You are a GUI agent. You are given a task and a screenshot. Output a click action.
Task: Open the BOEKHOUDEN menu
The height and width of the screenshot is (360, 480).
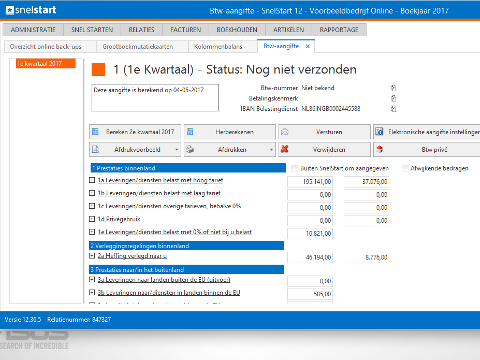(237, 30)
